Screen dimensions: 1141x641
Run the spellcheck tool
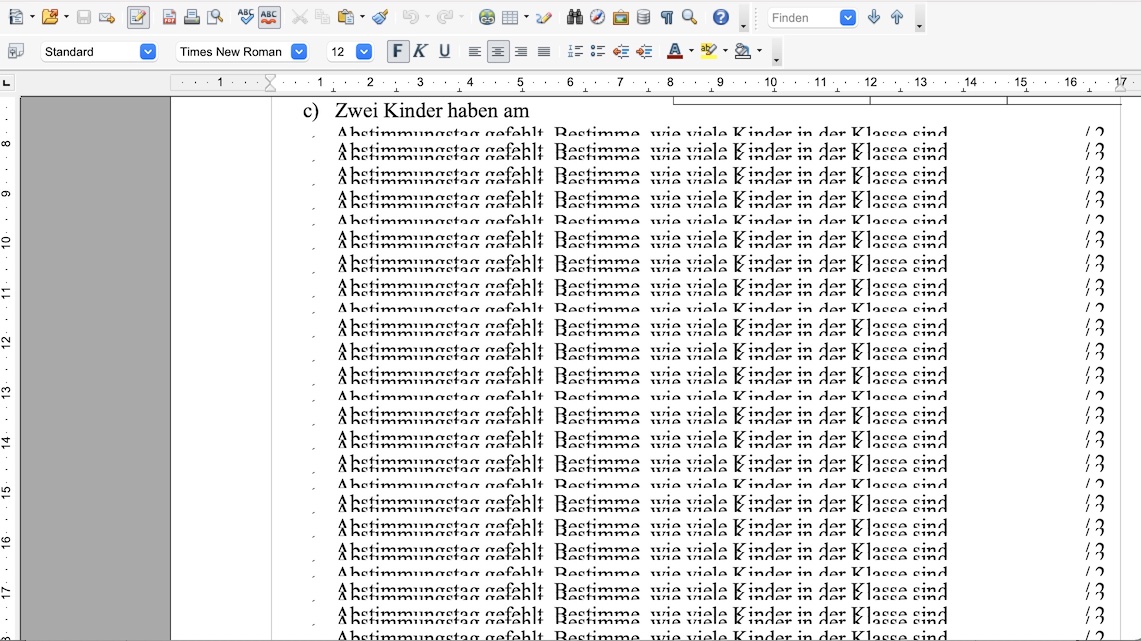tap(245, 17)
